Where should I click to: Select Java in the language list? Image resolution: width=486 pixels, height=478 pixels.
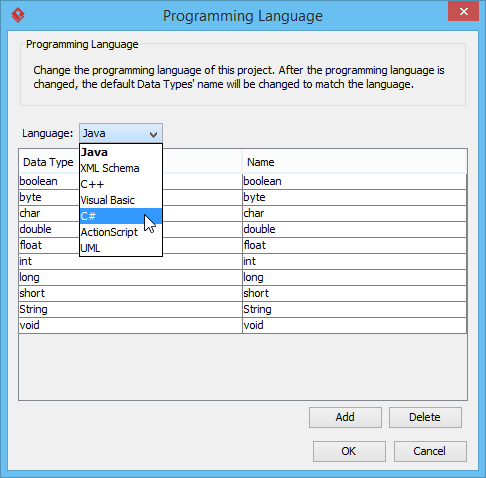click(x=121, y=152)
